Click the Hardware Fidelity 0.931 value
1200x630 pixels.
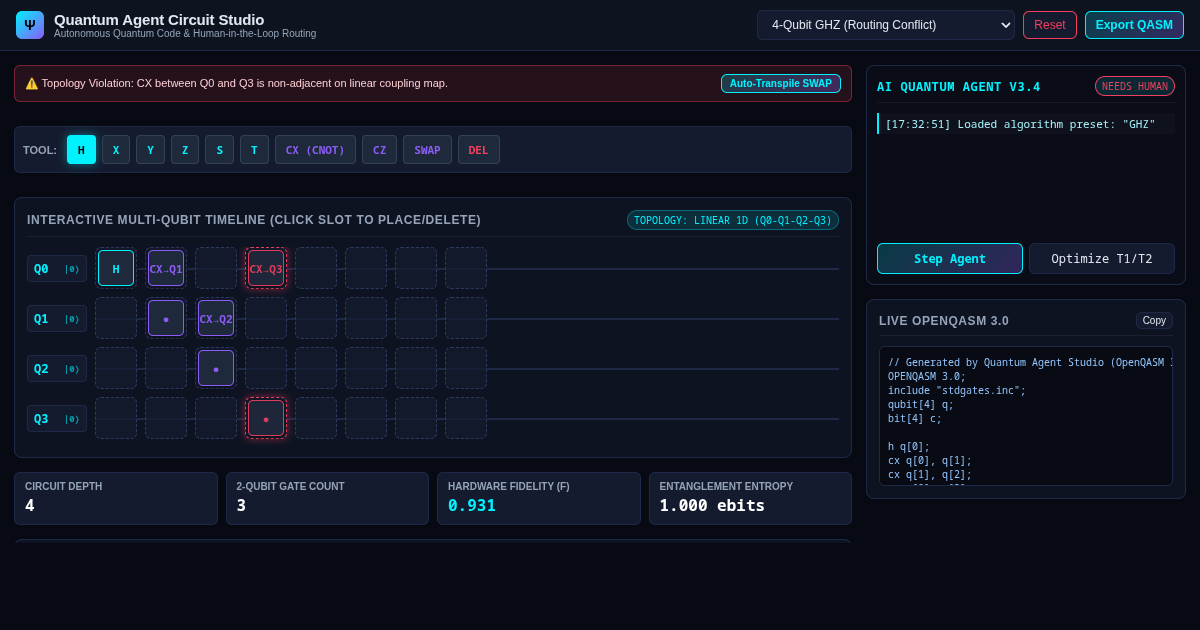pos(472,505)
